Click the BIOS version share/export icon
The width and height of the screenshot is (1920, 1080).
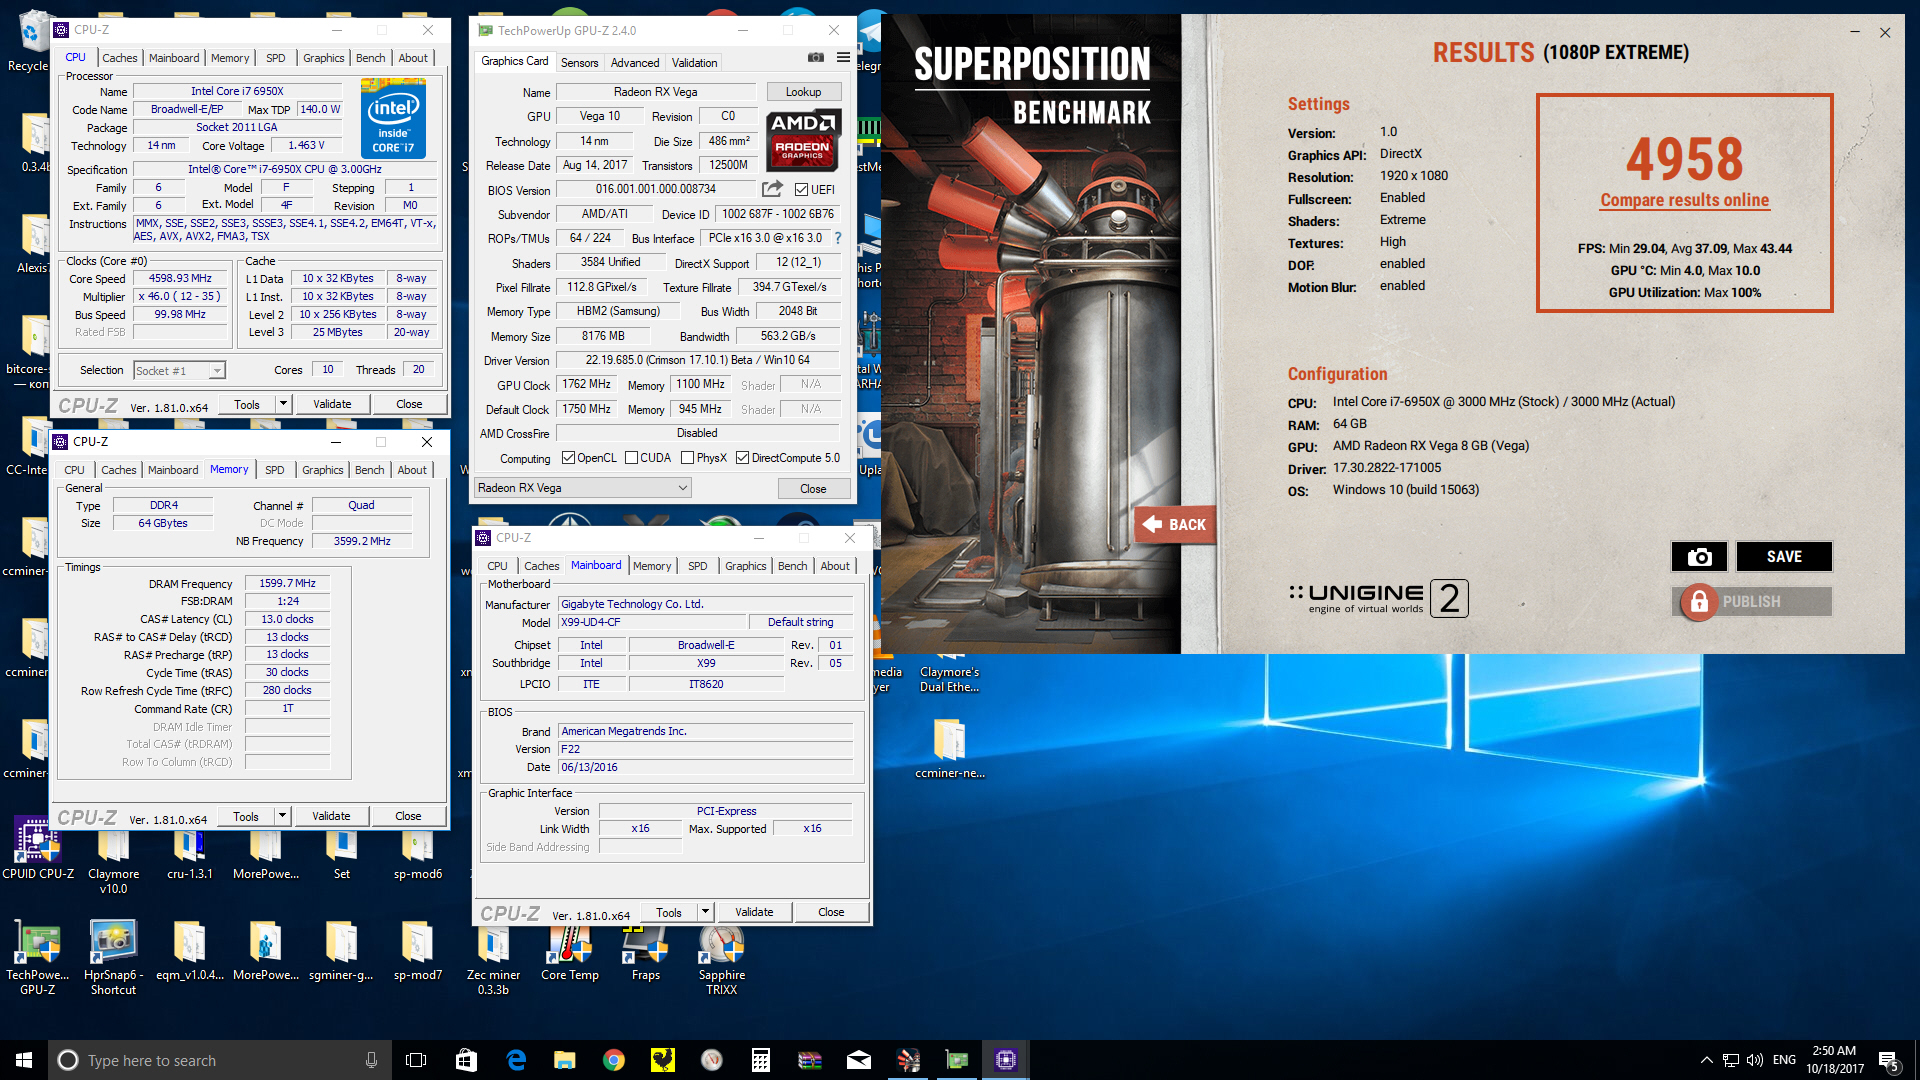click(x=772, y=189)
